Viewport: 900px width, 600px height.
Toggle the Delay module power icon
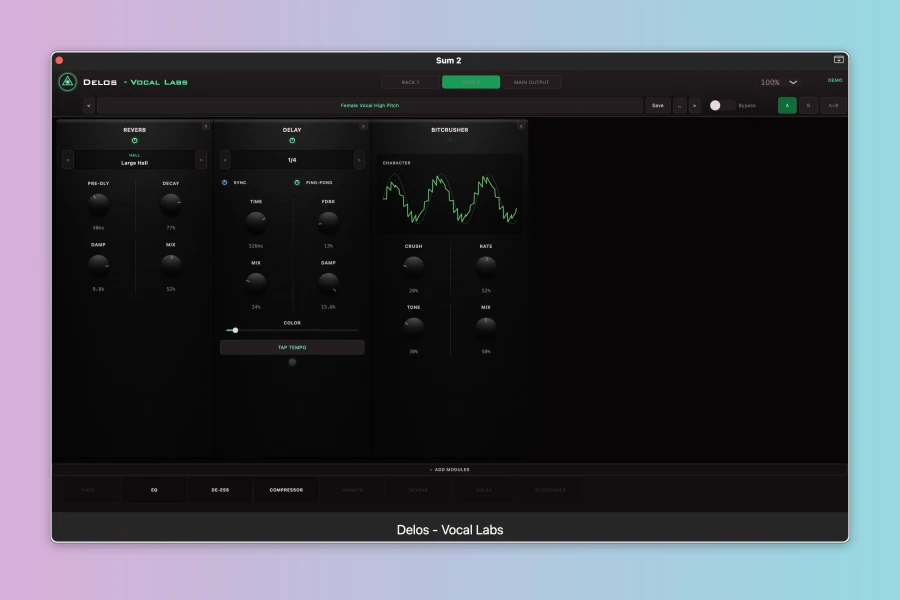292,141
